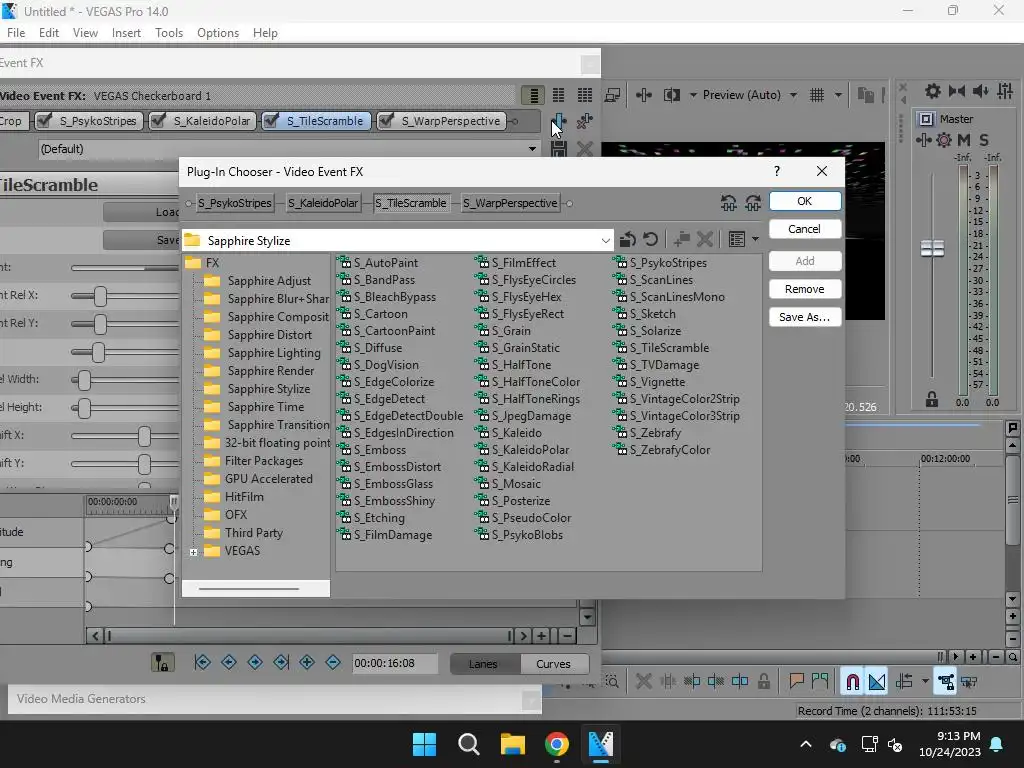The image size is (1024, 768).
Task: Open the Options menu
Action: (218, 33)
